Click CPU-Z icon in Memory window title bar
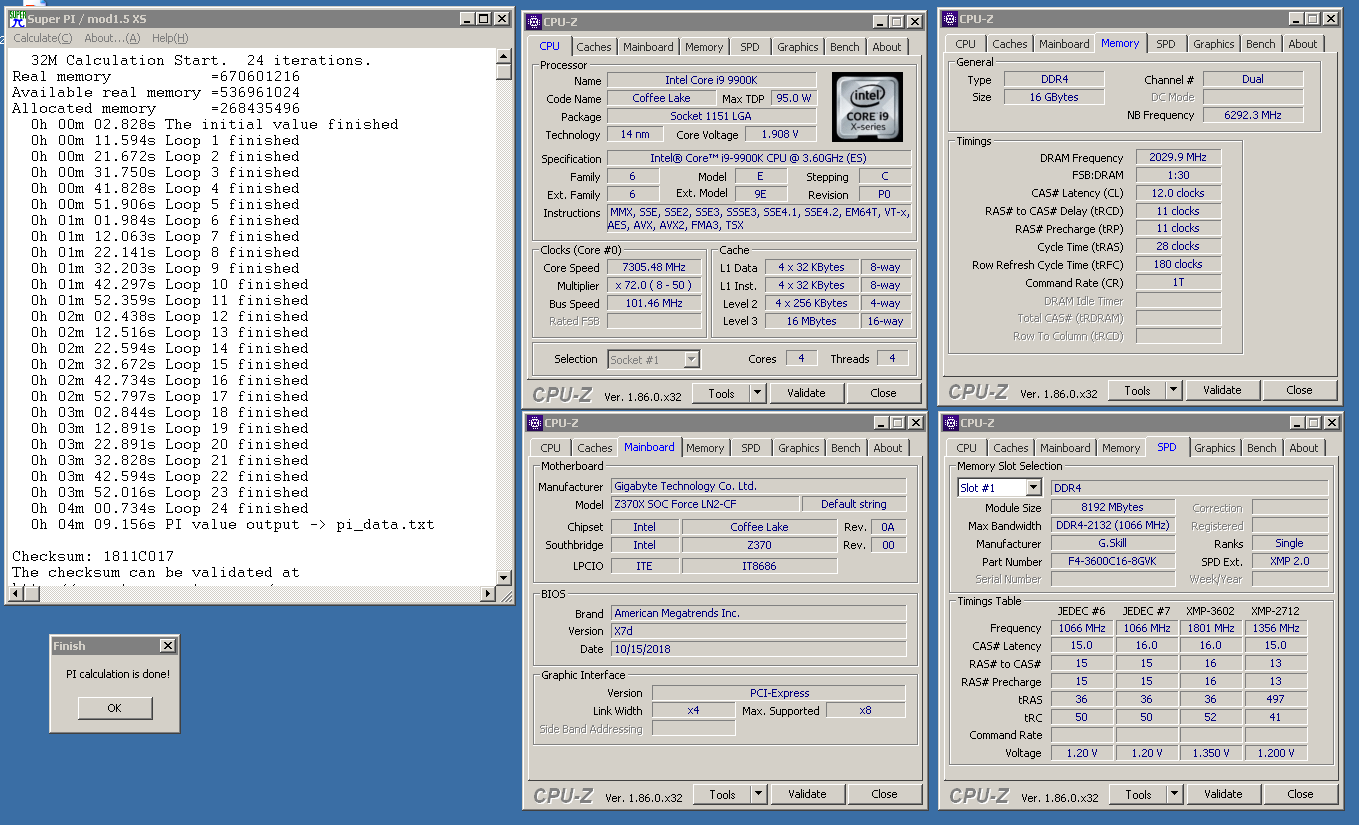 (951, 18)
